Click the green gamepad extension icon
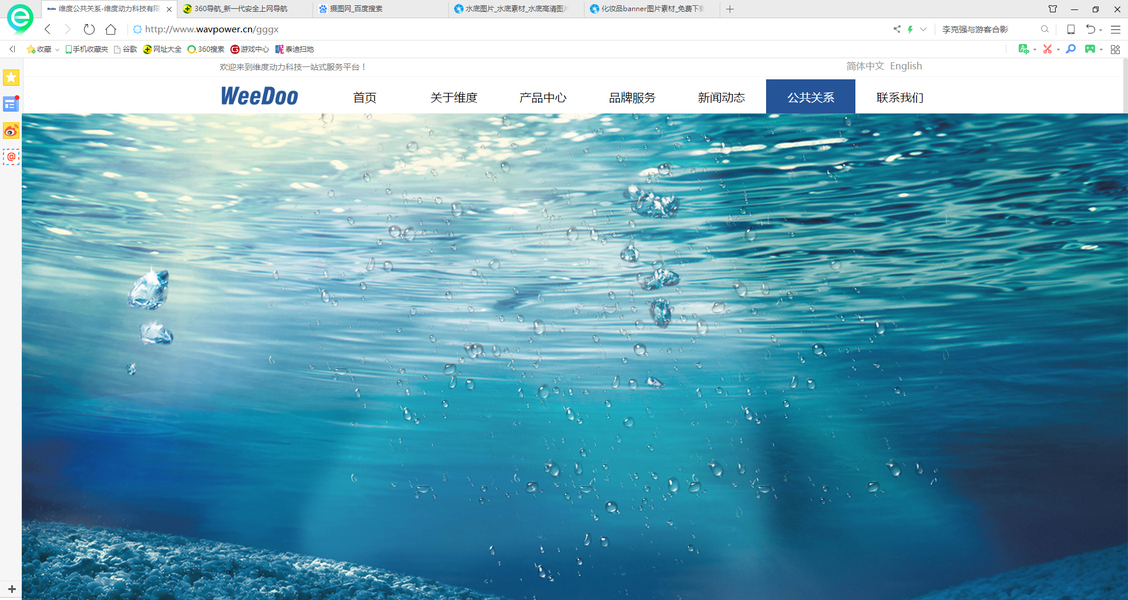The image size is (1128, 600). [1090, 49]
